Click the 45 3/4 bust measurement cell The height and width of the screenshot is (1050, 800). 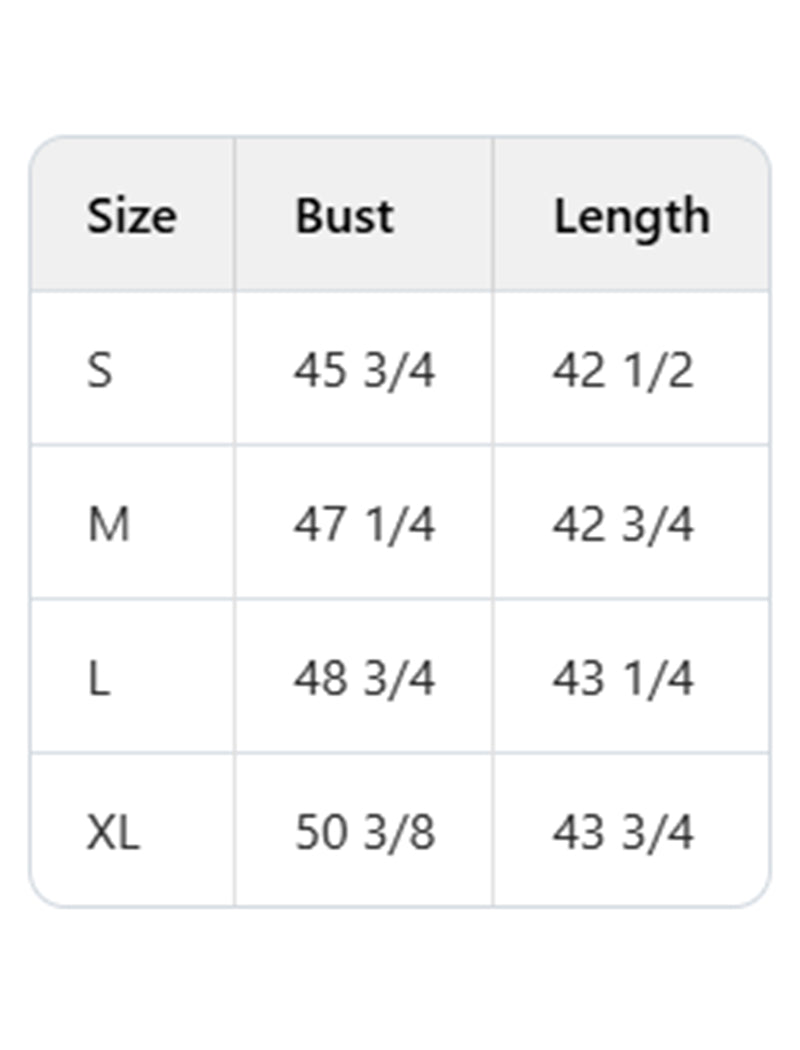tap(364, 371)
